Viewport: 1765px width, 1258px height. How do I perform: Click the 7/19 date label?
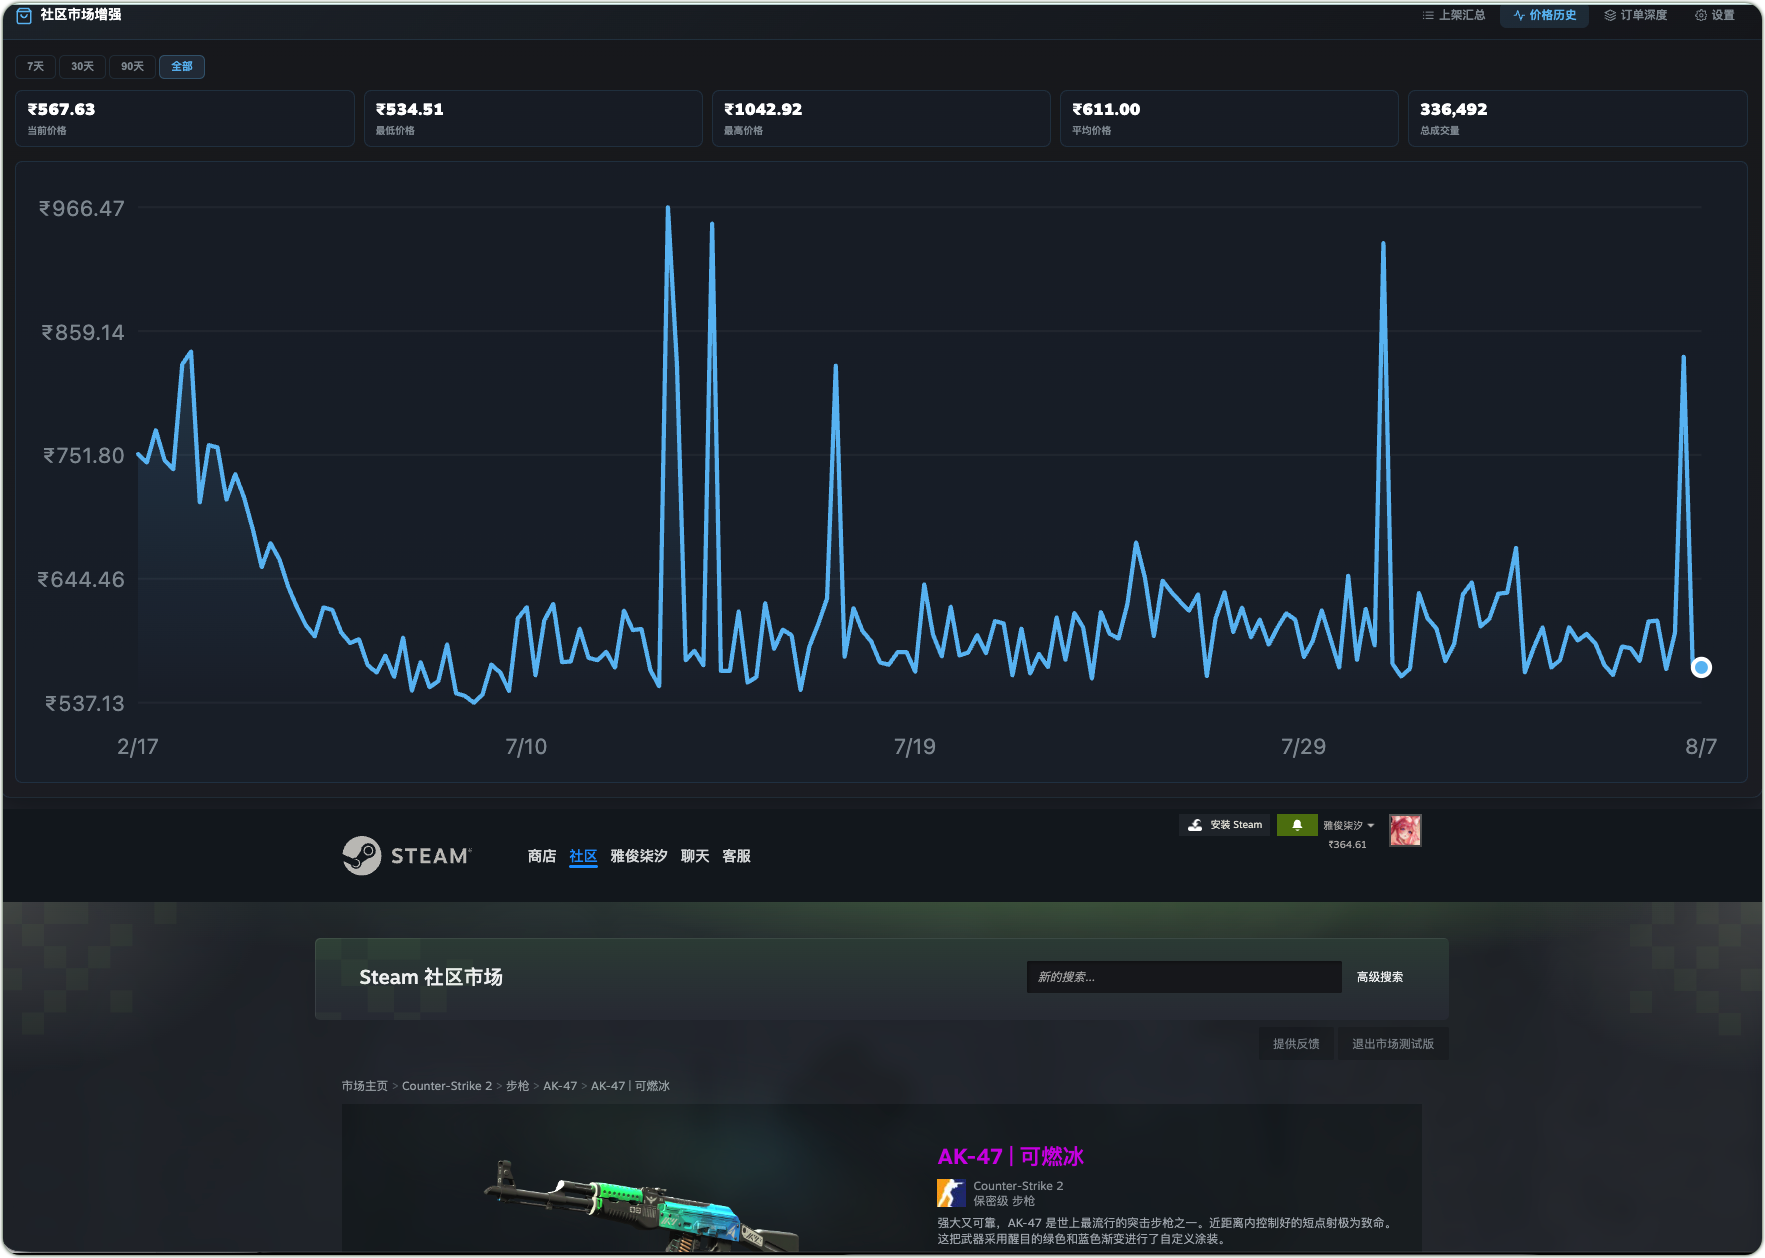point(915,746)
